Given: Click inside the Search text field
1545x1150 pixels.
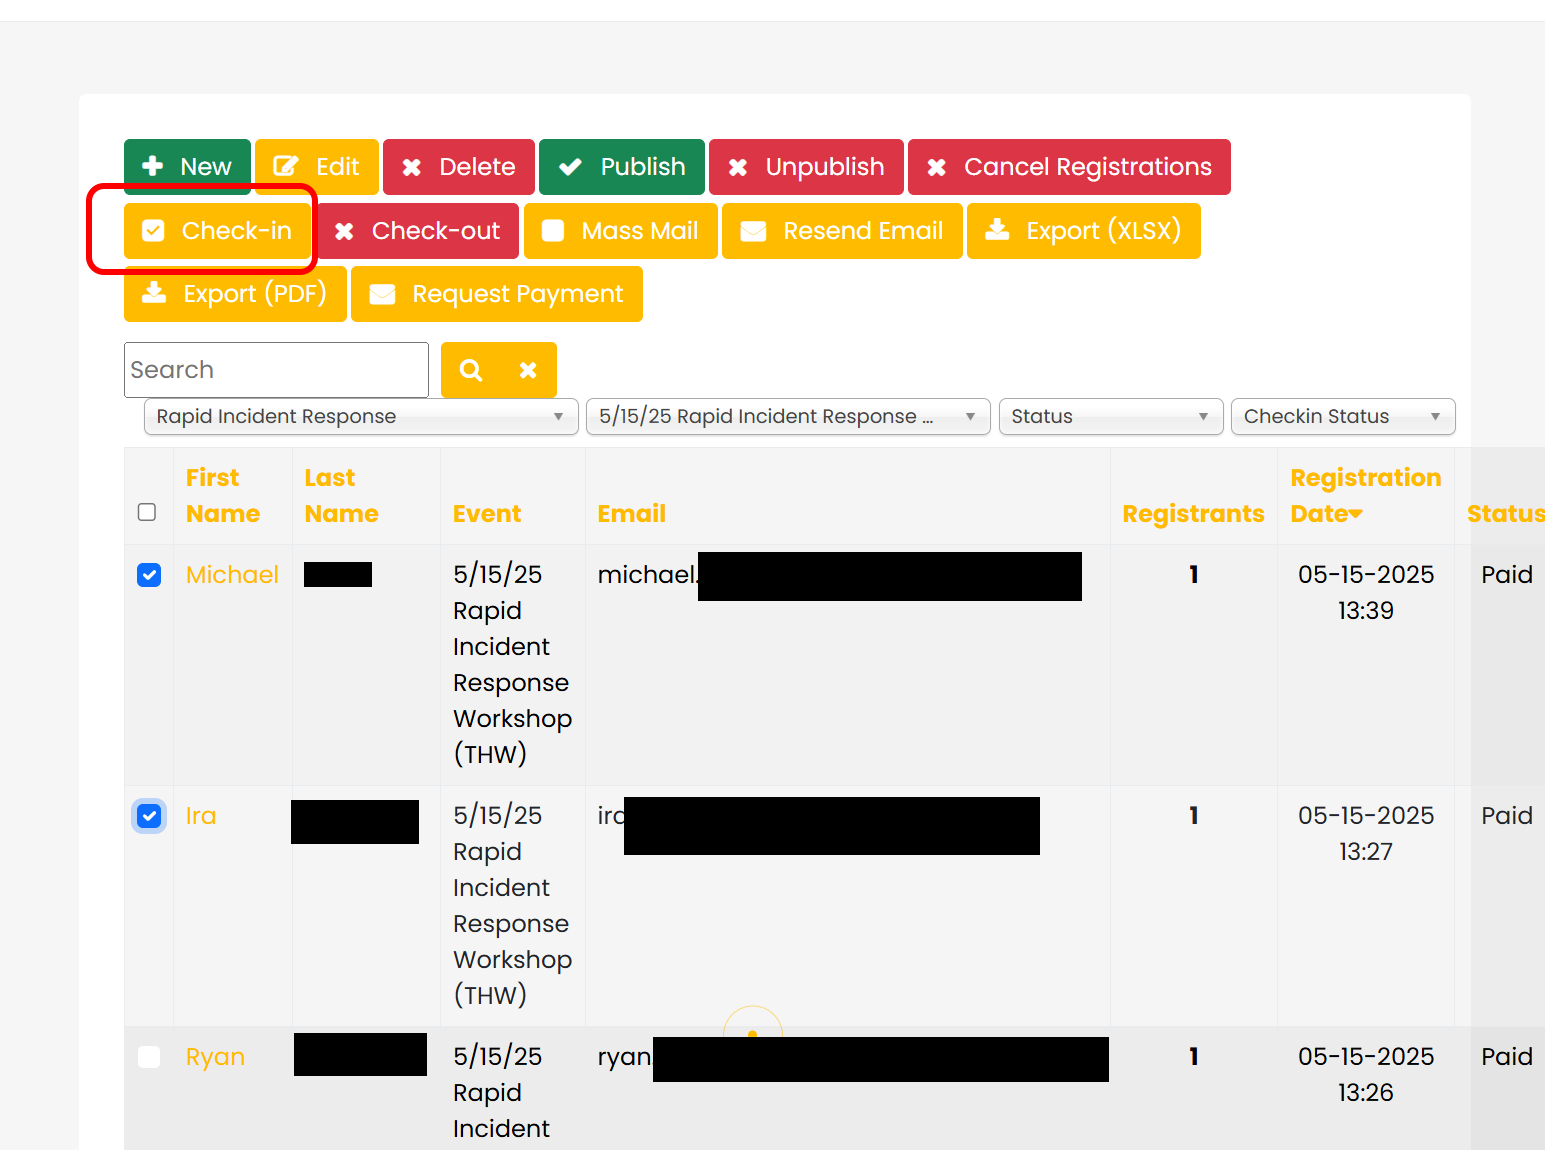Looking at the screenshot, I should coord(276,370).
